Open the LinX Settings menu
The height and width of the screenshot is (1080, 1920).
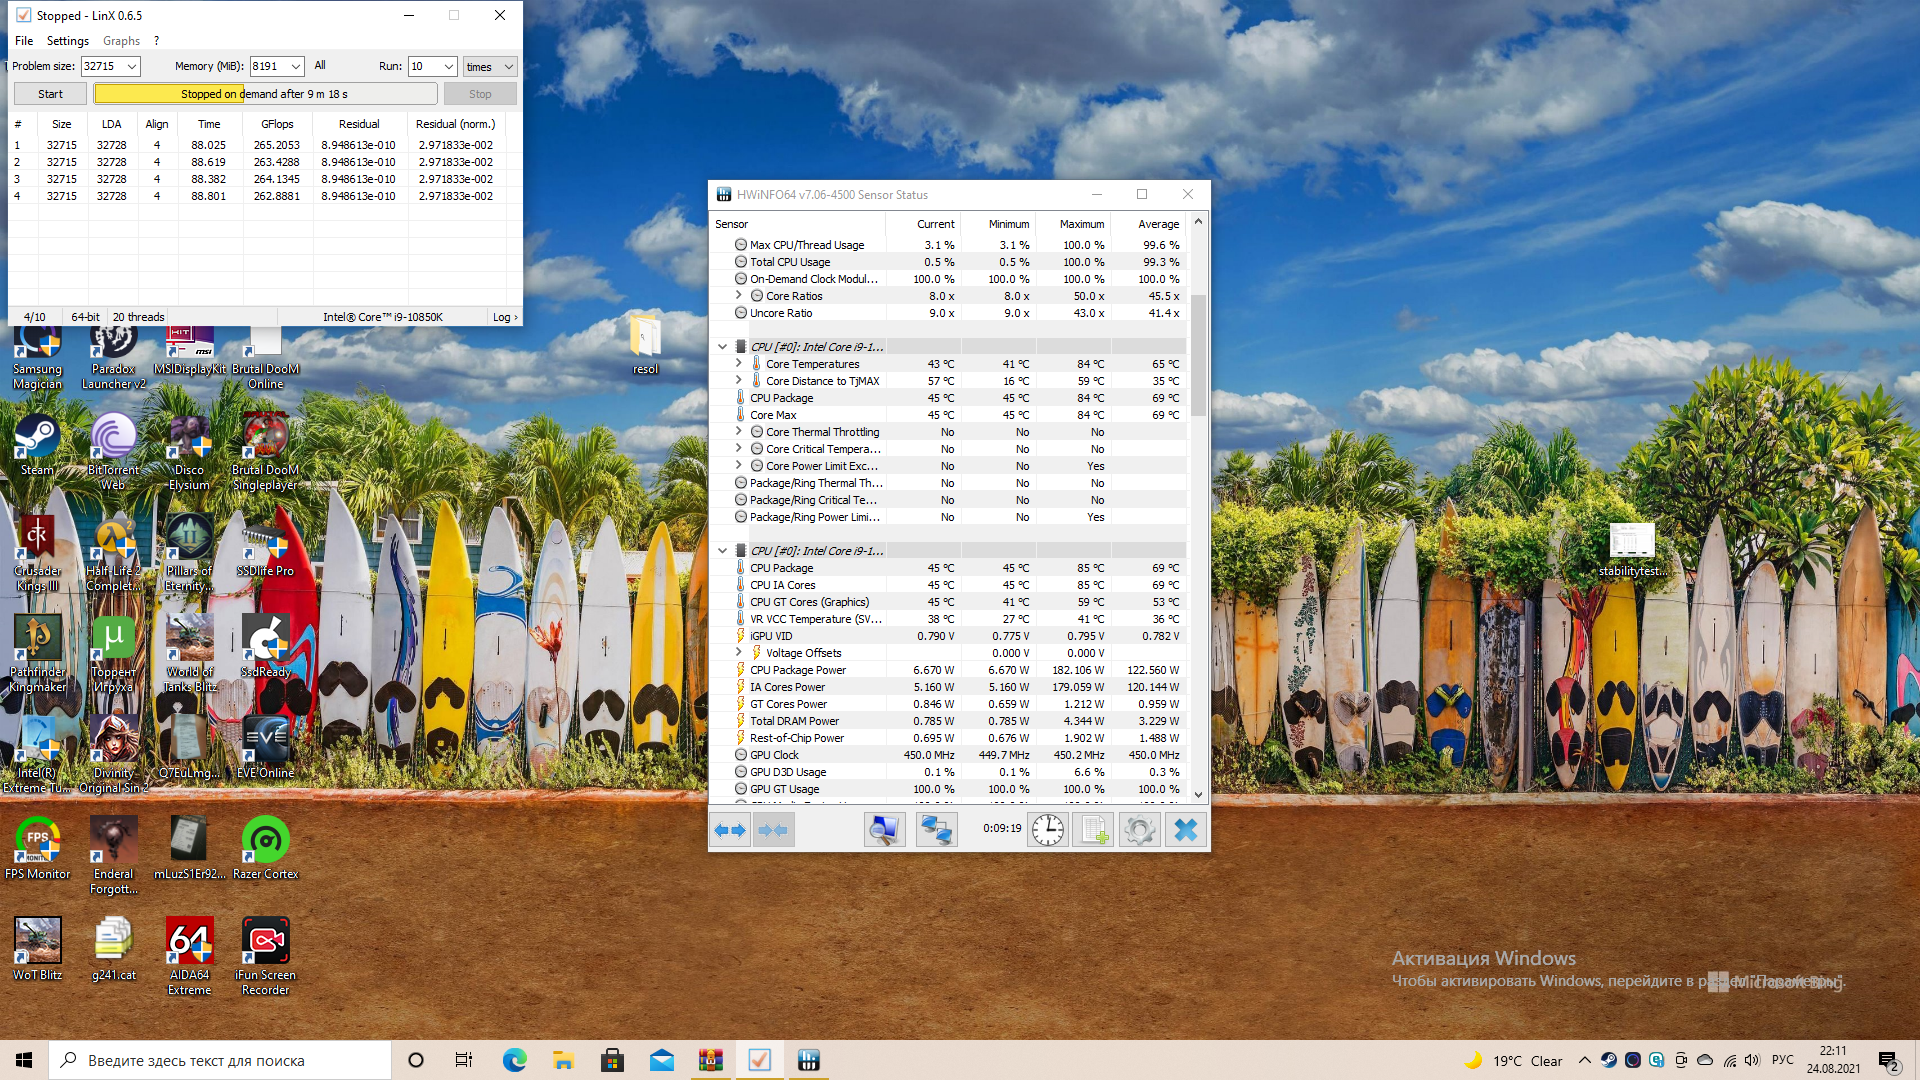point(67,41)
